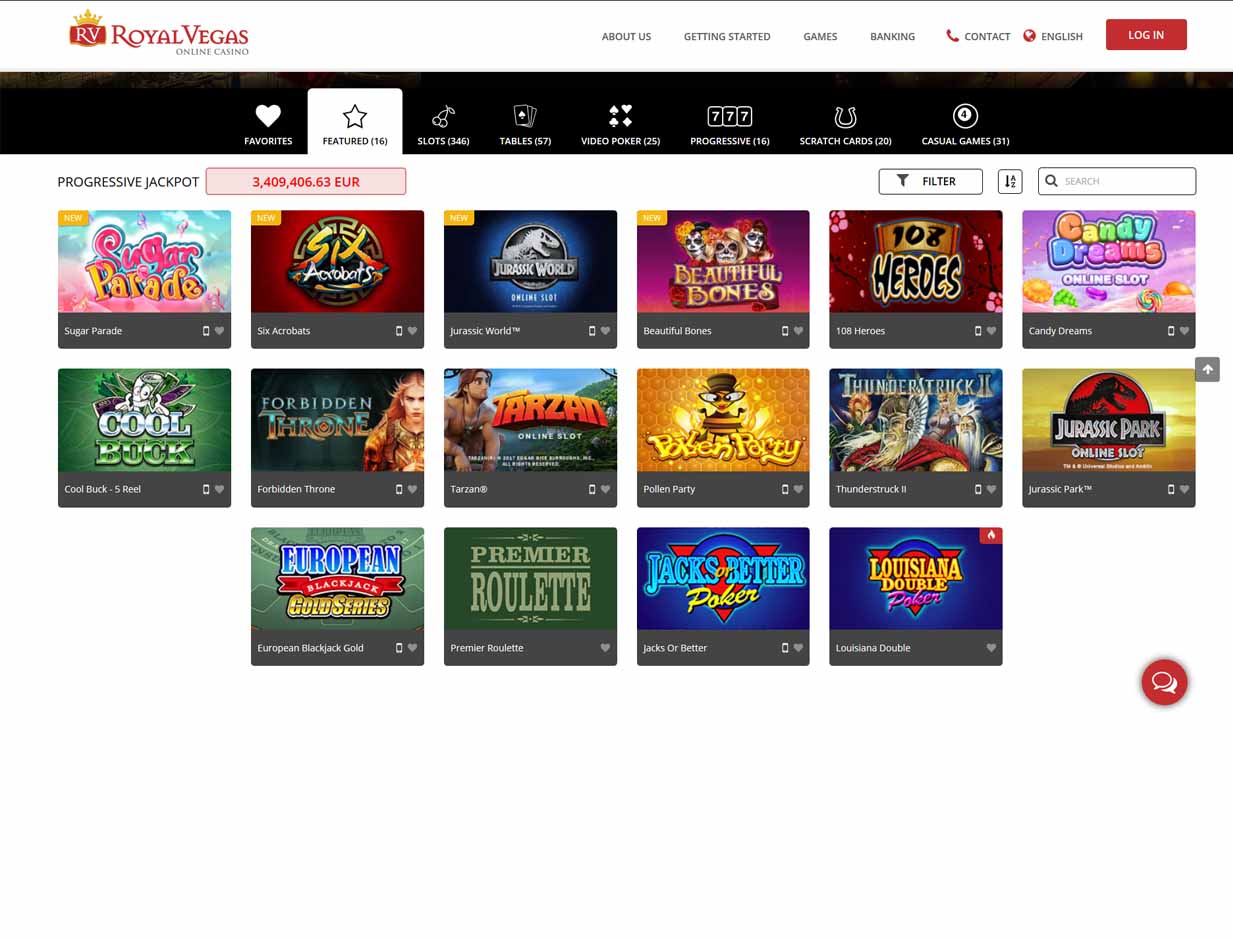Switch to Scratch Cards (20) tab
Viewport: 1233px width, 939px height.
[845, 123]
